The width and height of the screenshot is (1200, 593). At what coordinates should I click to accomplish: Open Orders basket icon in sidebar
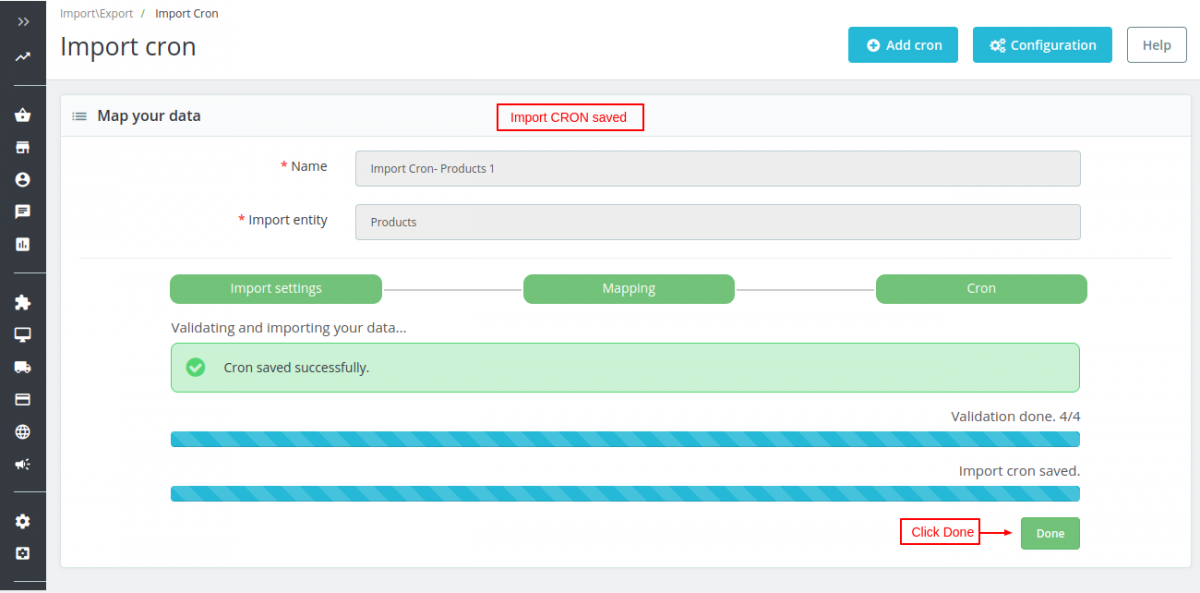23,115
